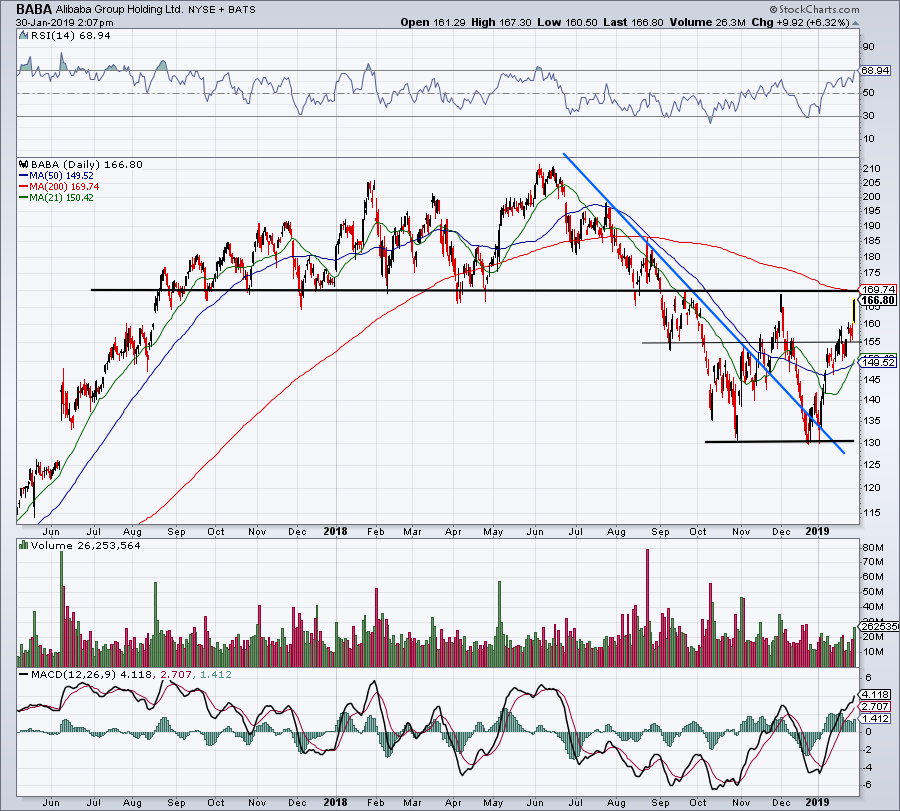Screen dimensions: 900x811
Task: Click the 2018 label on MACD panel date axis
Action: [335, 802]
